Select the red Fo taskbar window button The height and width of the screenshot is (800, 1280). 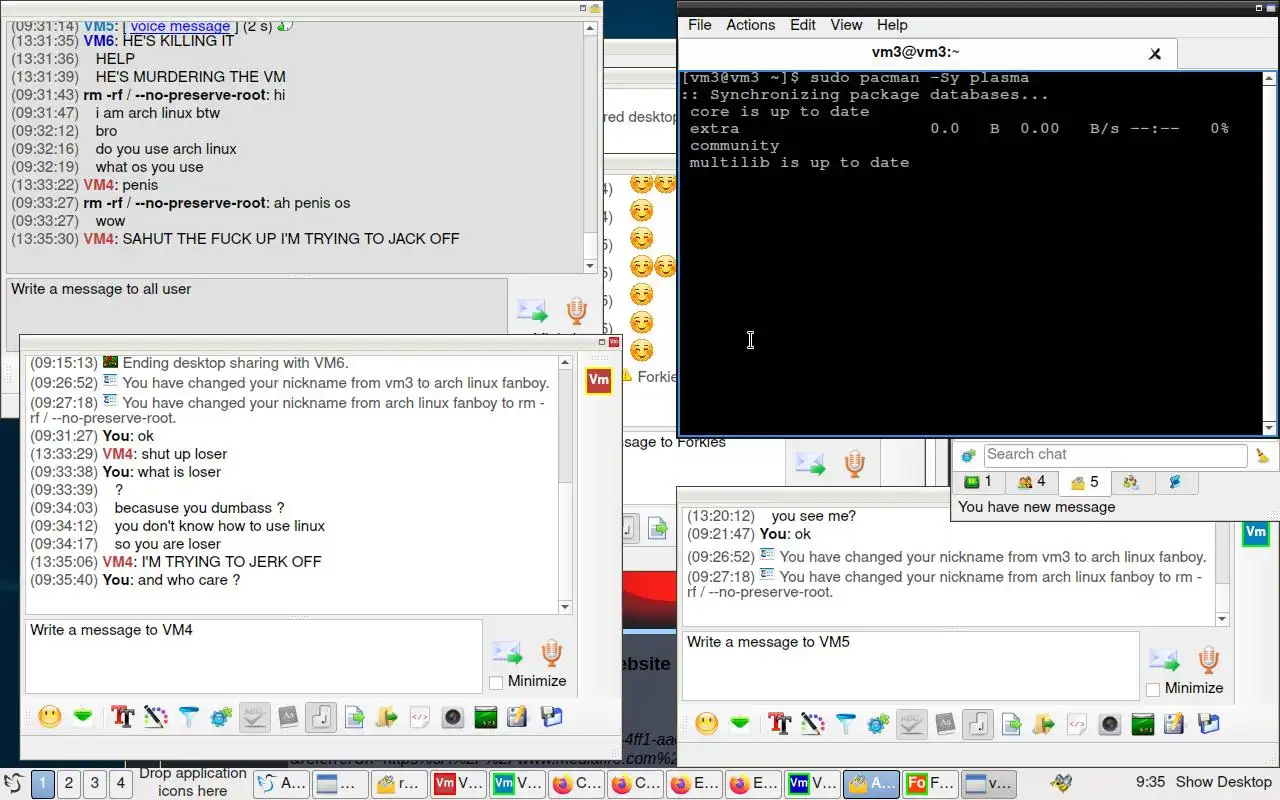click(930, 784)
